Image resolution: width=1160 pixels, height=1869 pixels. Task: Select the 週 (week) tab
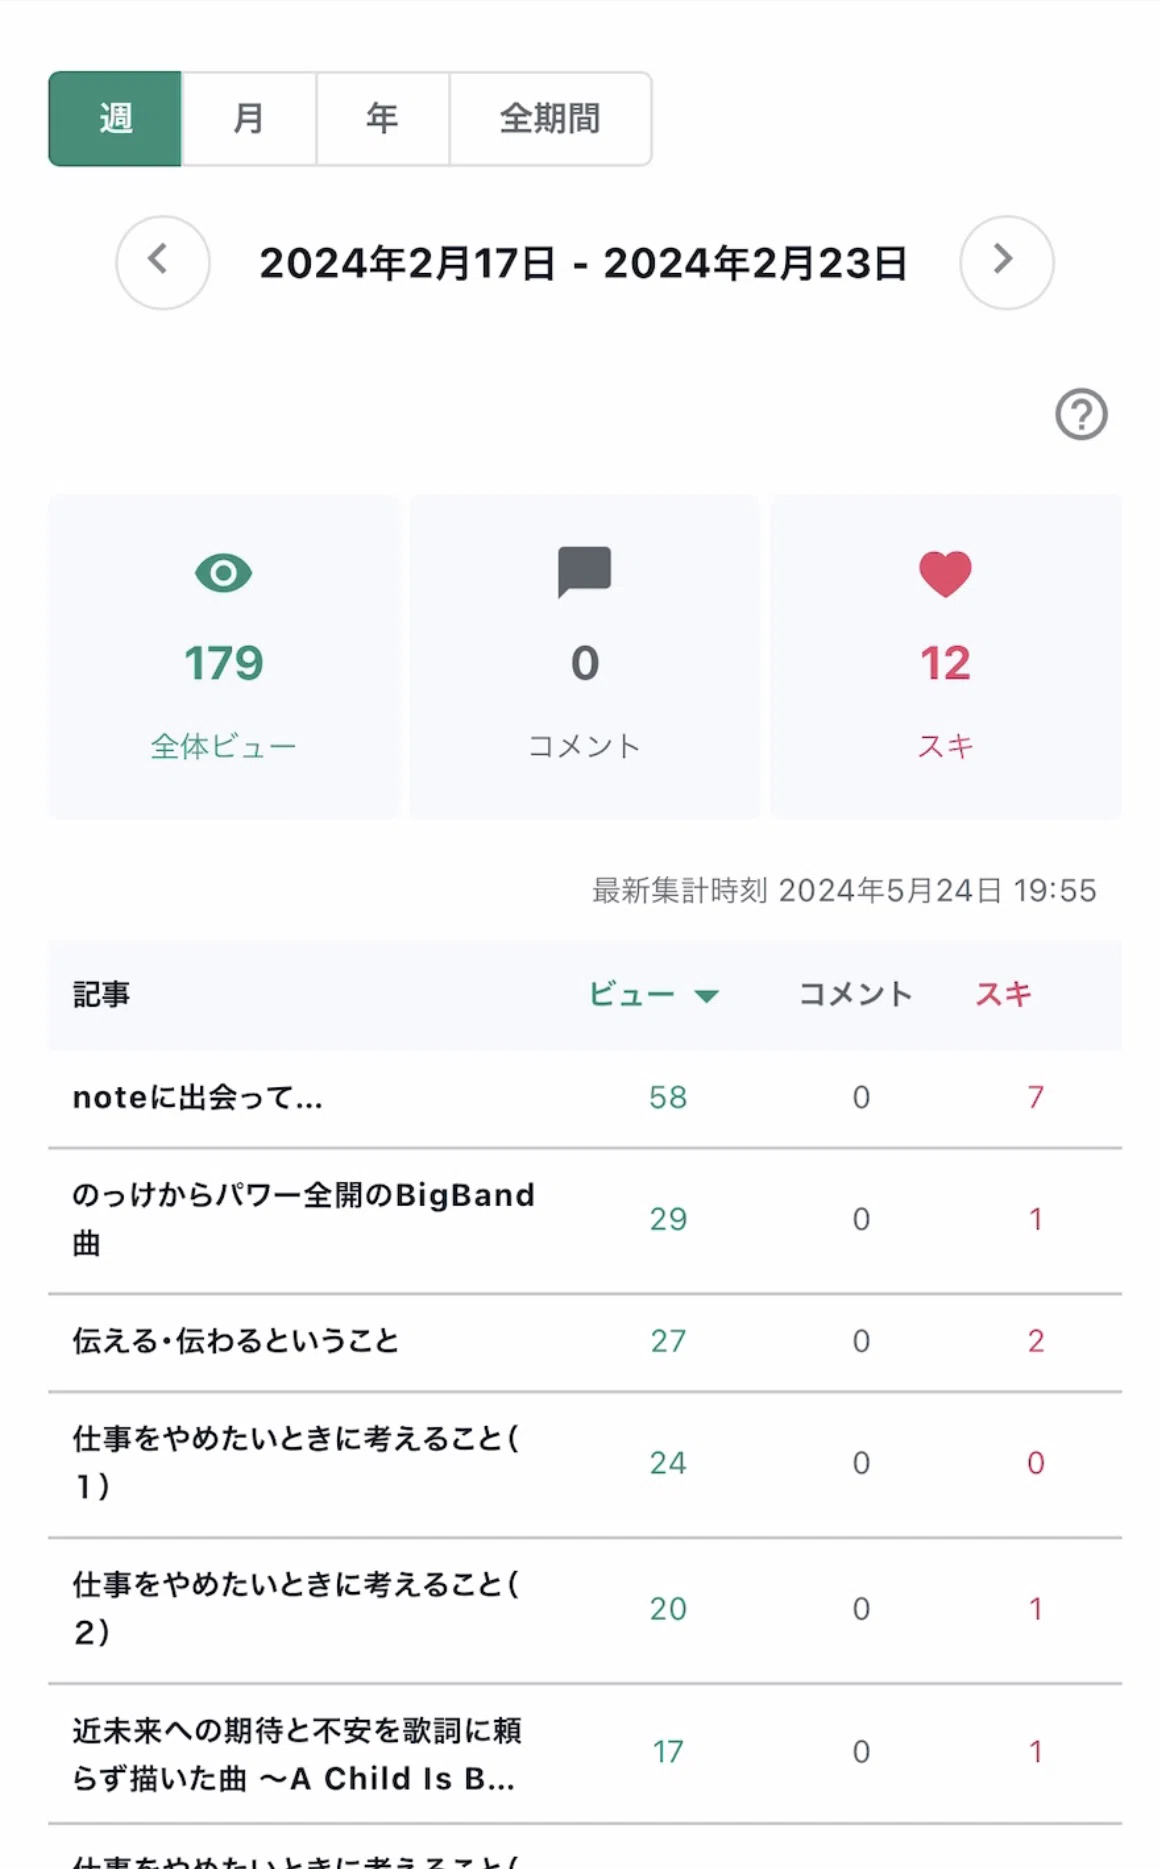[x=115, y=118]
